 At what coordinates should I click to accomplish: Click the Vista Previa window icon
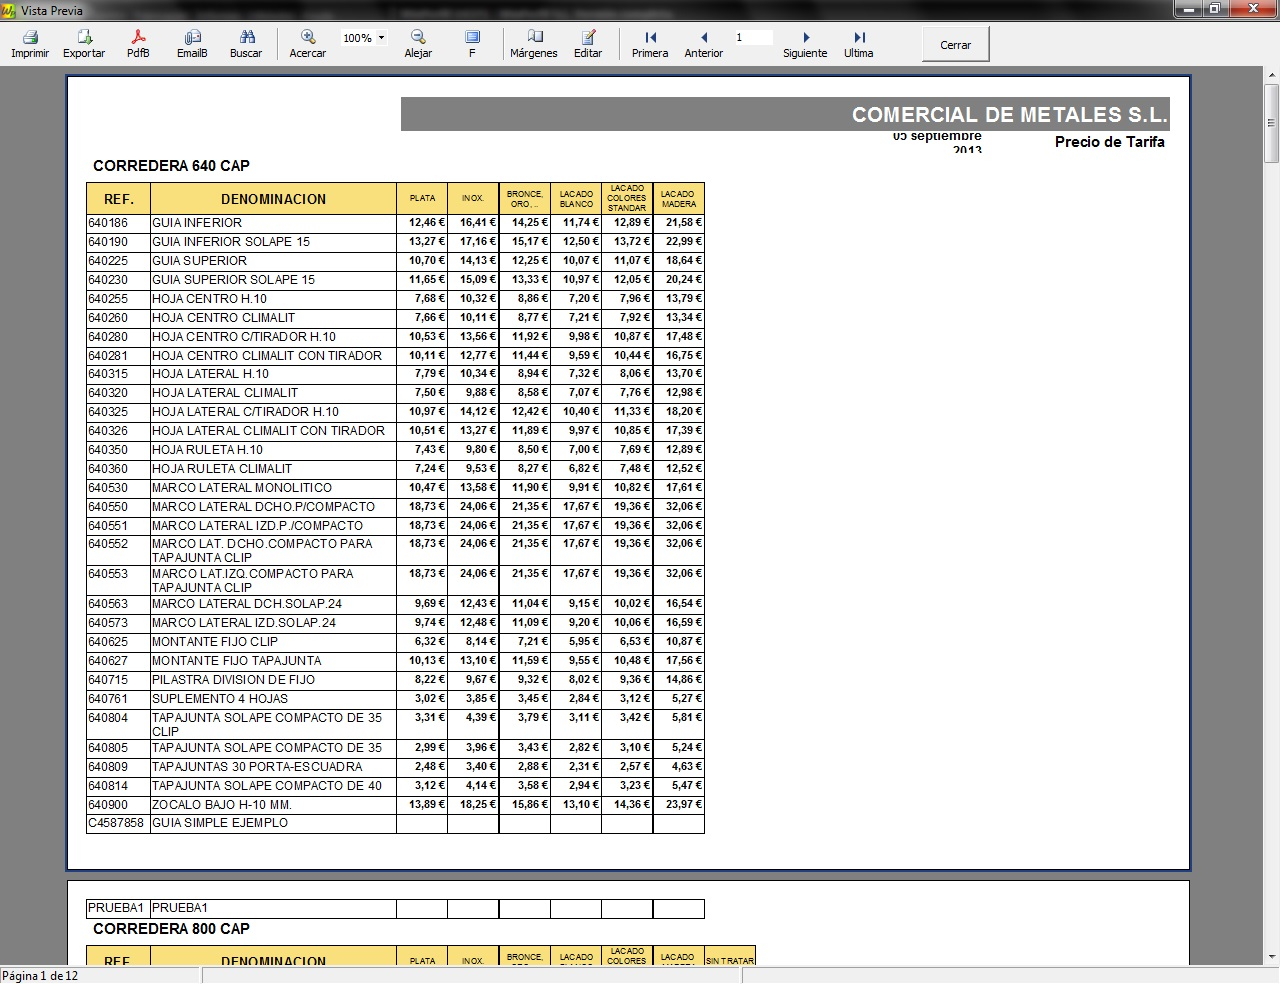(10, 10)
